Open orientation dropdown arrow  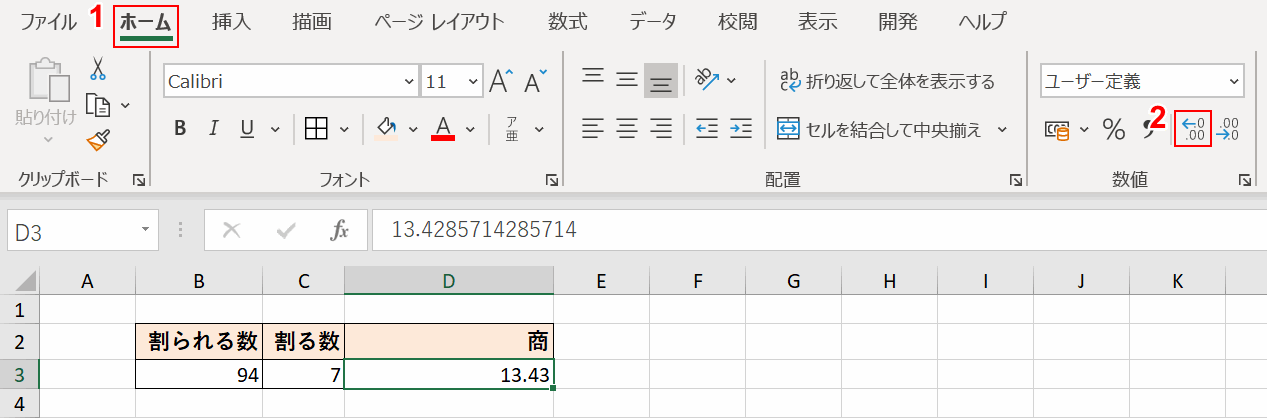coord(732,80)
